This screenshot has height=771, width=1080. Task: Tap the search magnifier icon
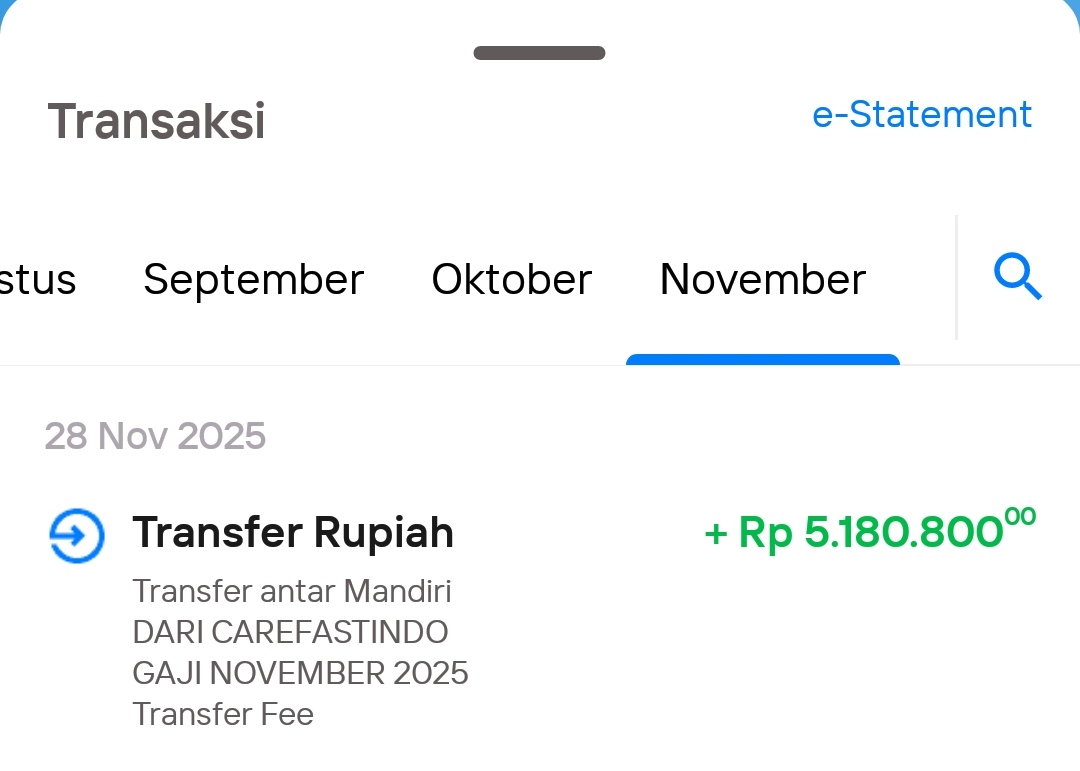[1017, 277]
